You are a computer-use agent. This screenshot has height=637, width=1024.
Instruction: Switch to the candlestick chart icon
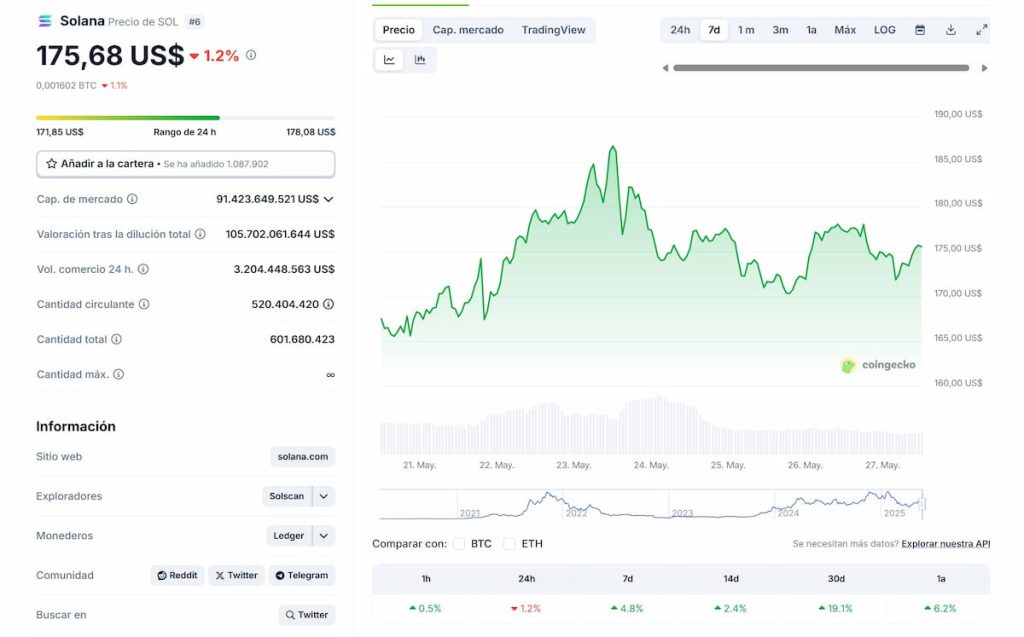[420, 60]
